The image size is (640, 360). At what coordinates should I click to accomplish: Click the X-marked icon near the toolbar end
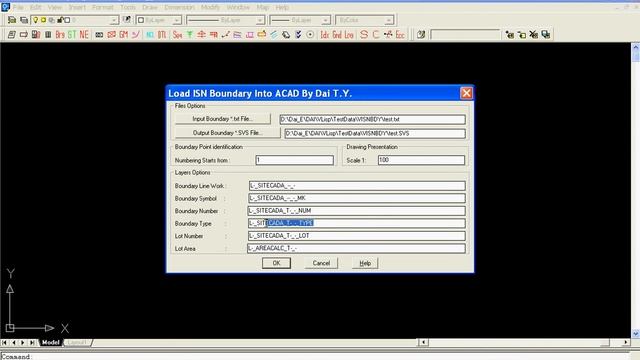[x=534, y=35]
